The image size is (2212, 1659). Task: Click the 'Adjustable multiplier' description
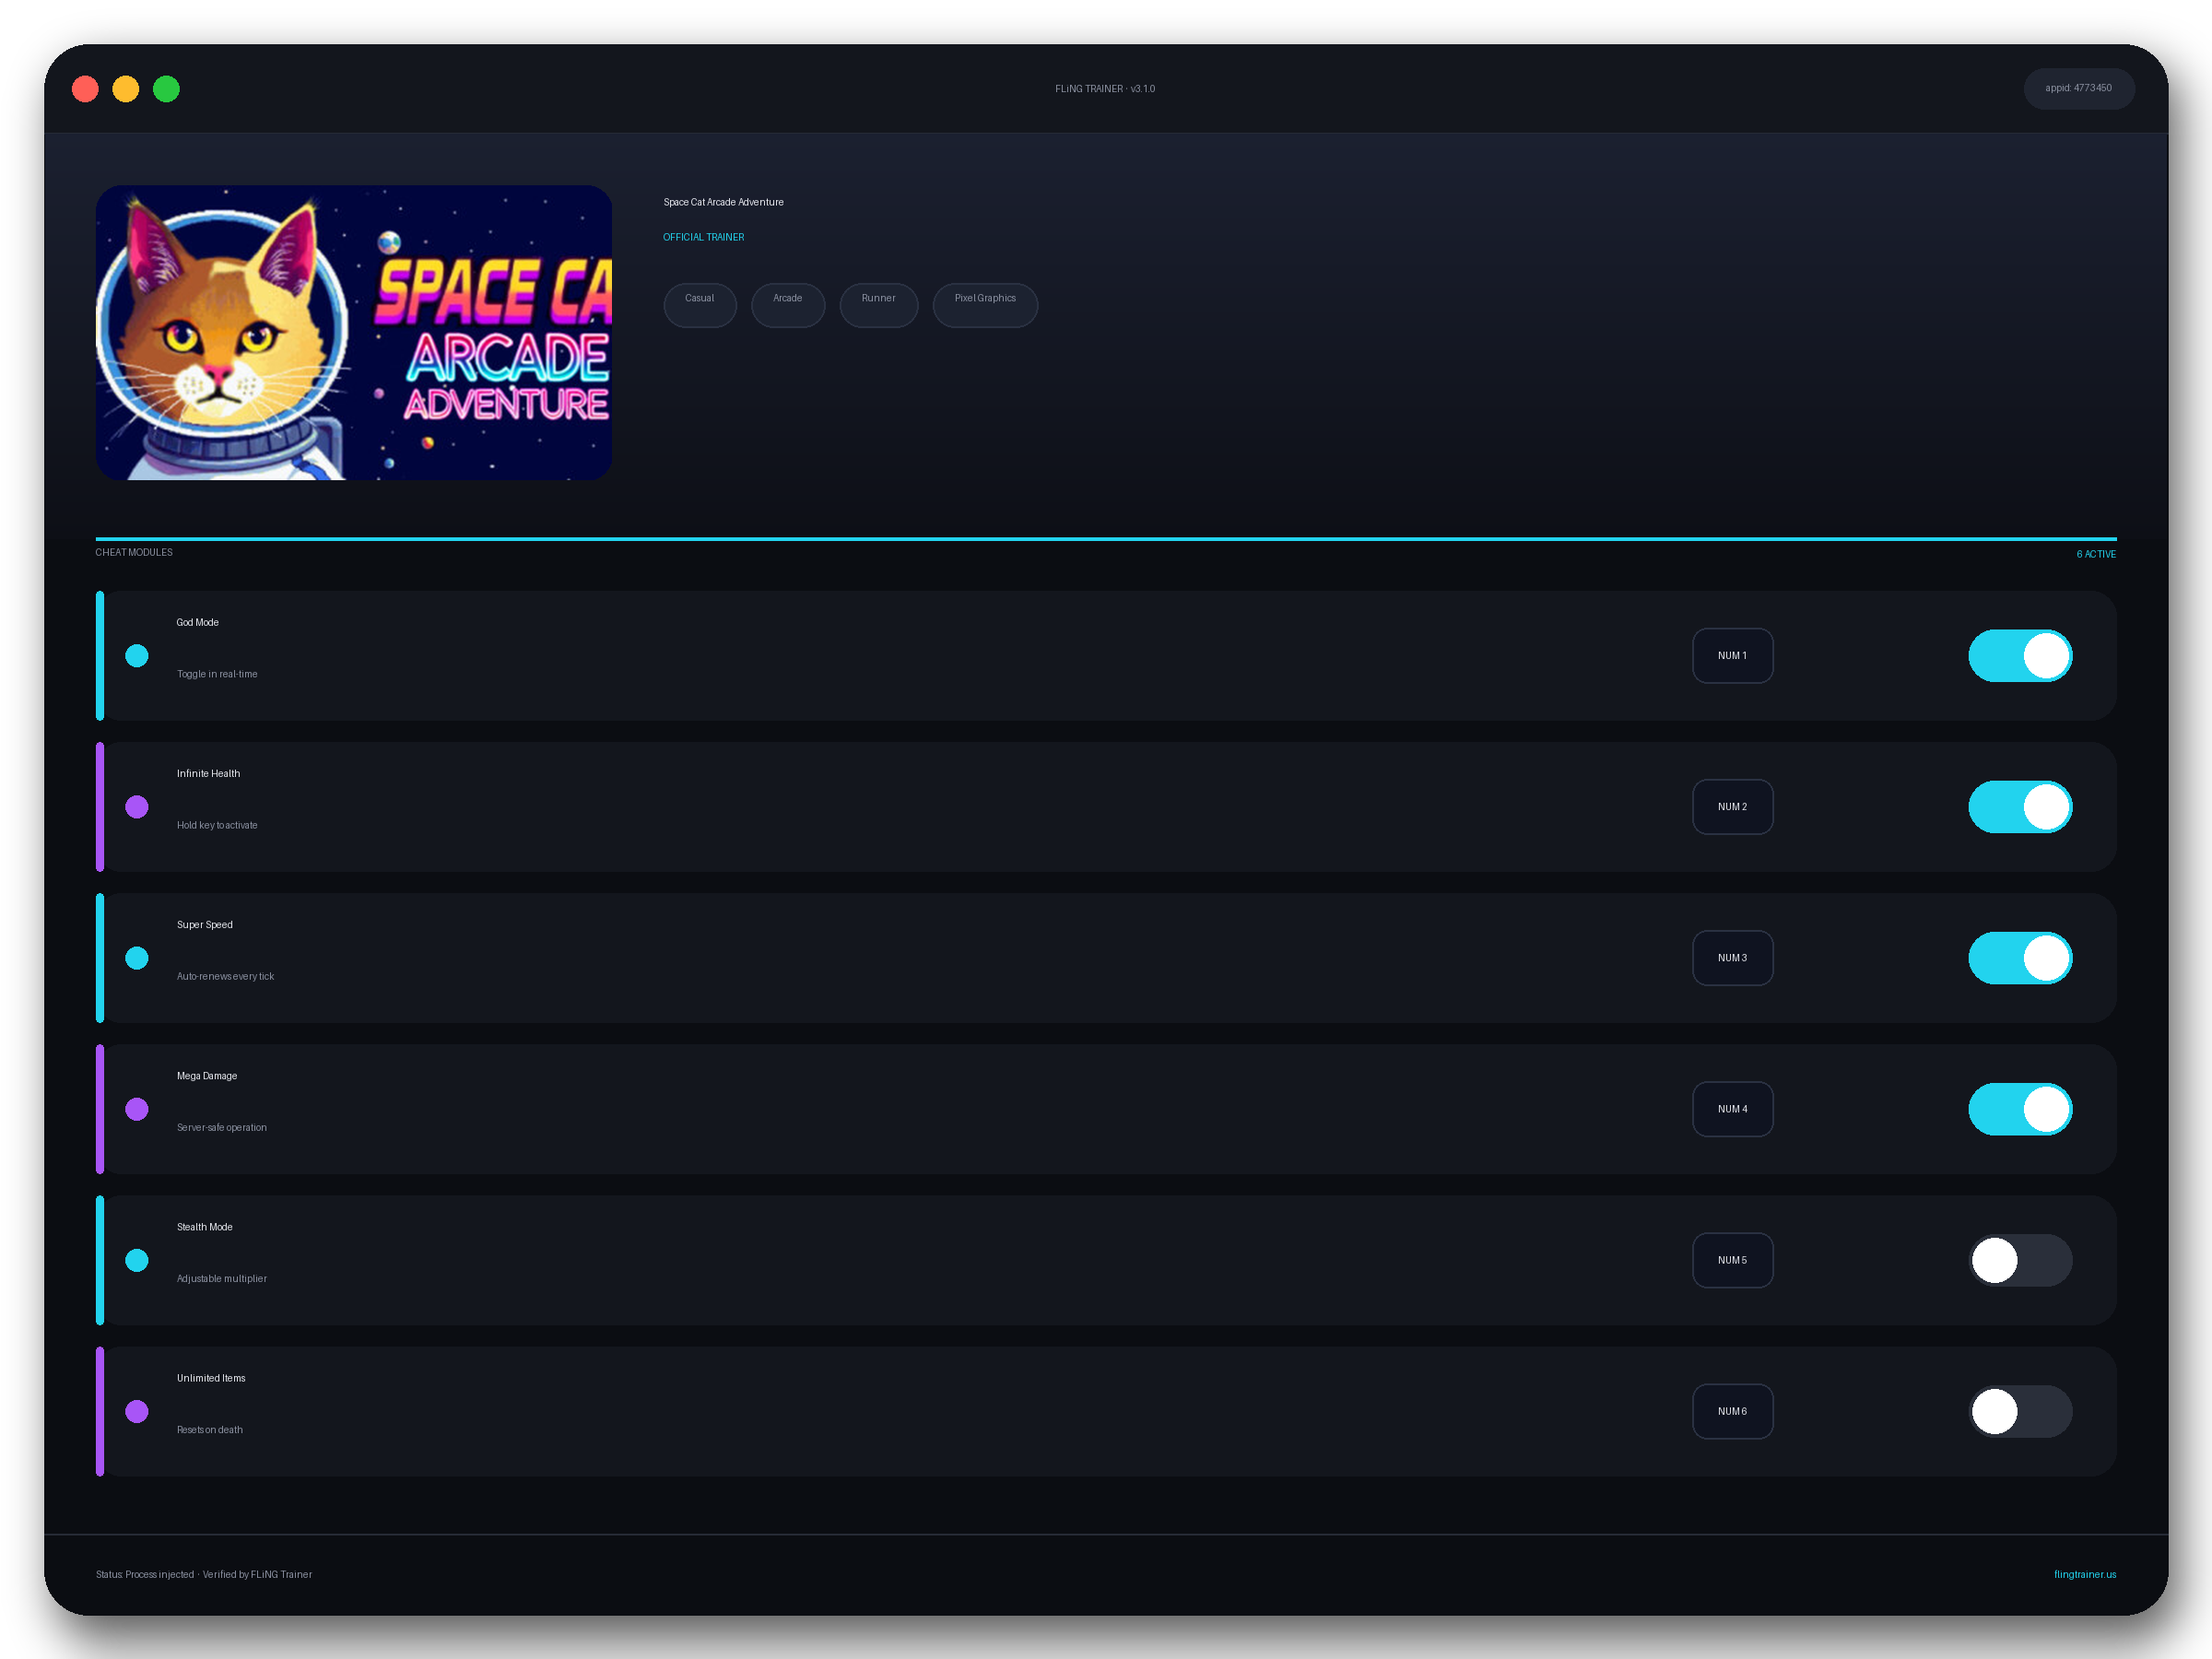221,1278
